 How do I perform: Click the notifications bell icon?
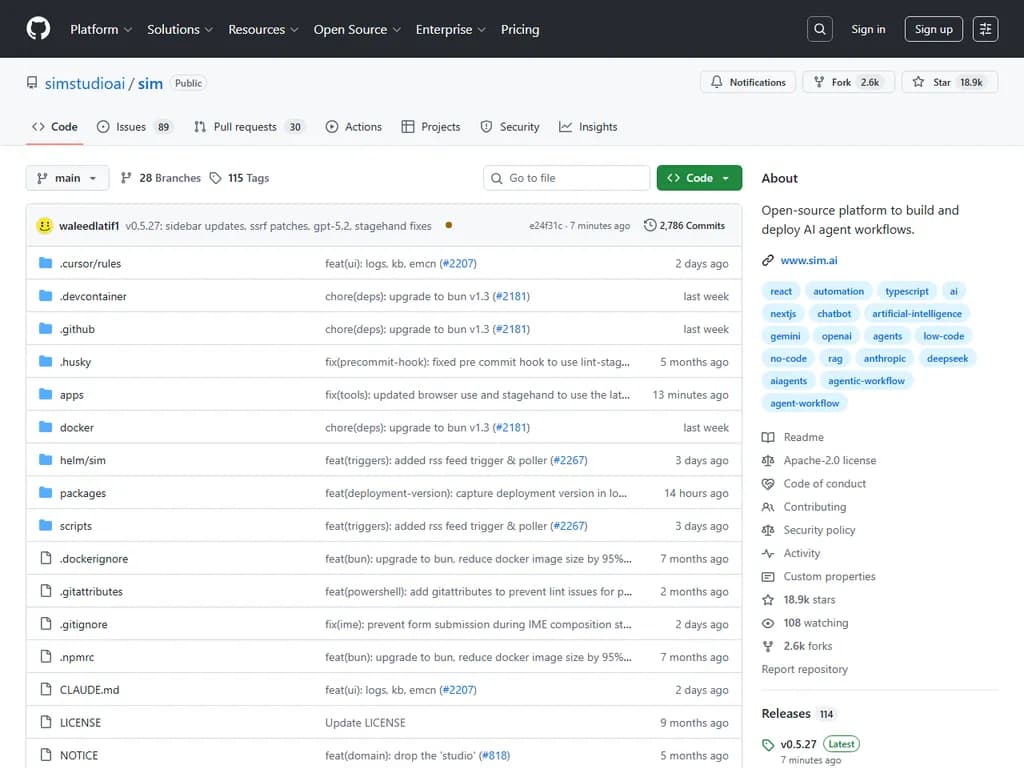click(x=718, y=81)
